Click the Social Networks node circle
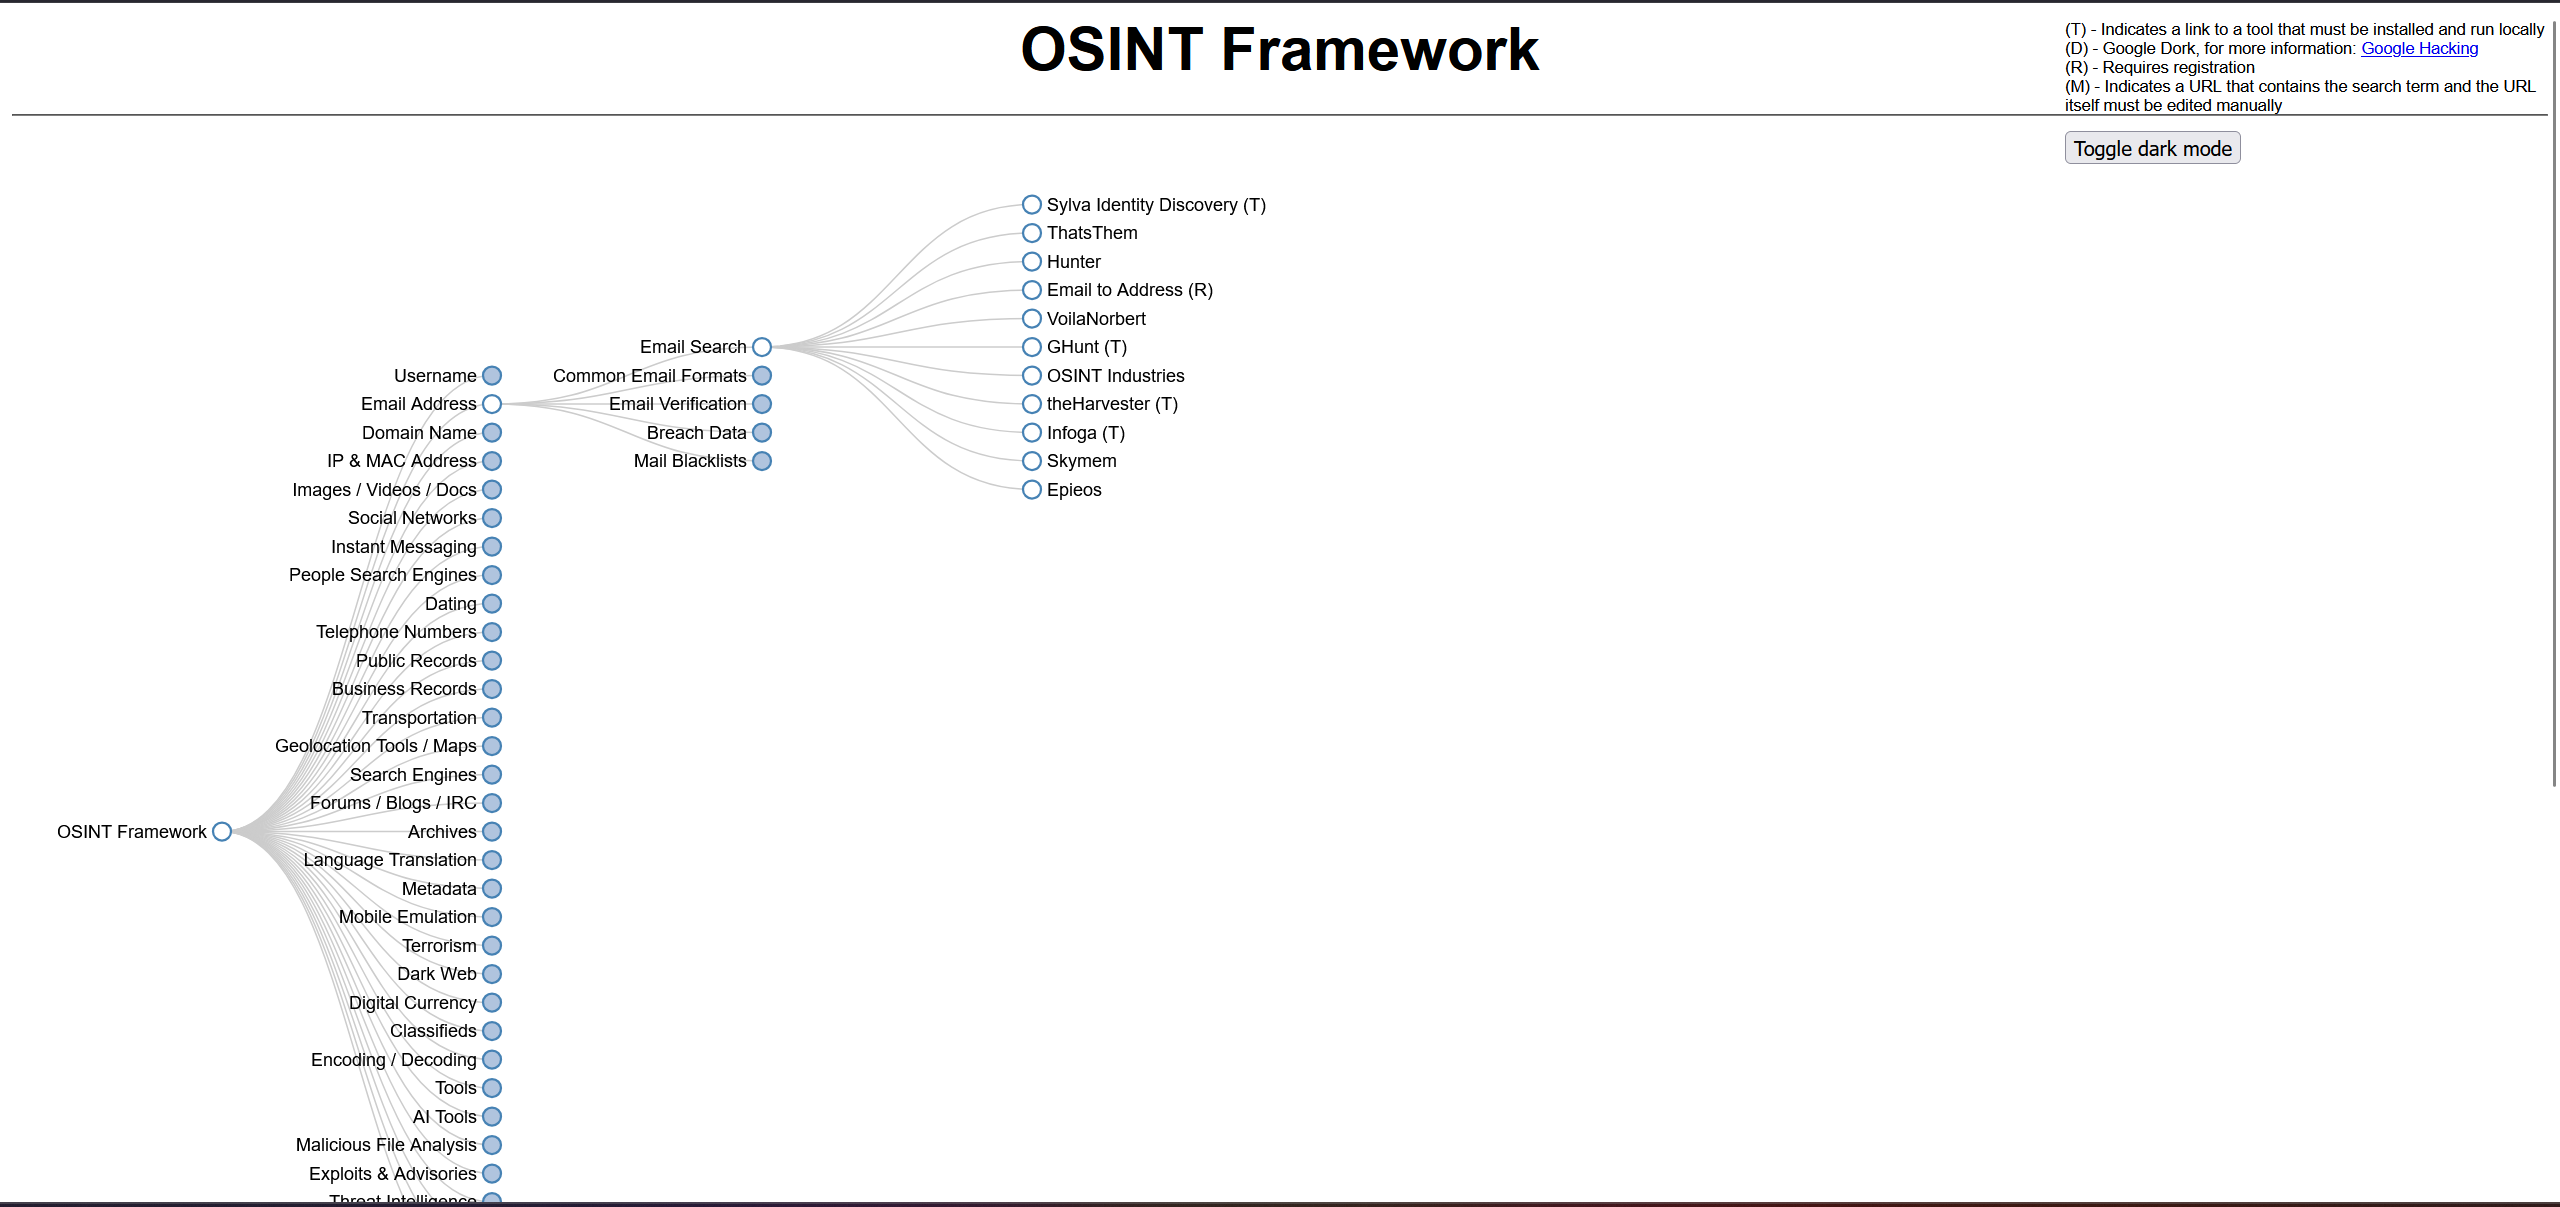Screen dimensions: 2560x1207 492,518
